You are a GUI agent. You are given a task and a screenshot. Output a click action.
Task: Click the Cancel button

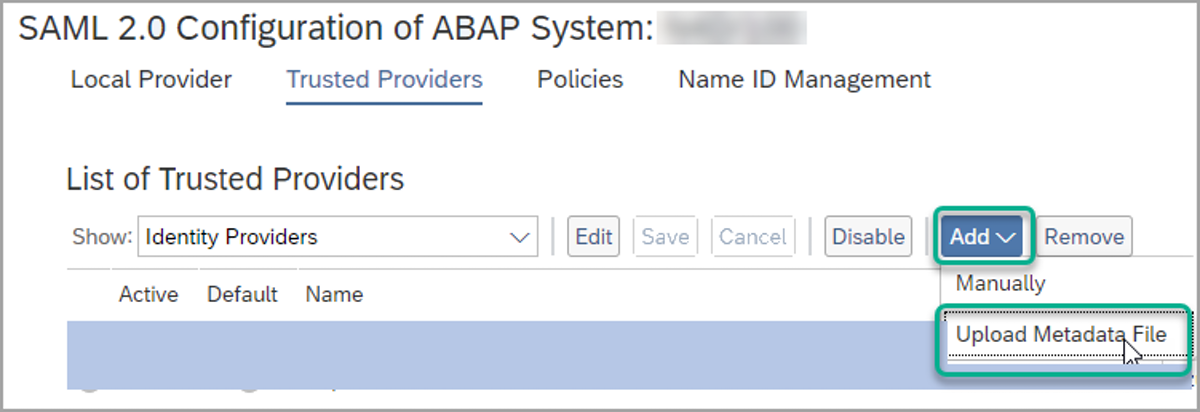pyautogui.click(x=753, y=237)
